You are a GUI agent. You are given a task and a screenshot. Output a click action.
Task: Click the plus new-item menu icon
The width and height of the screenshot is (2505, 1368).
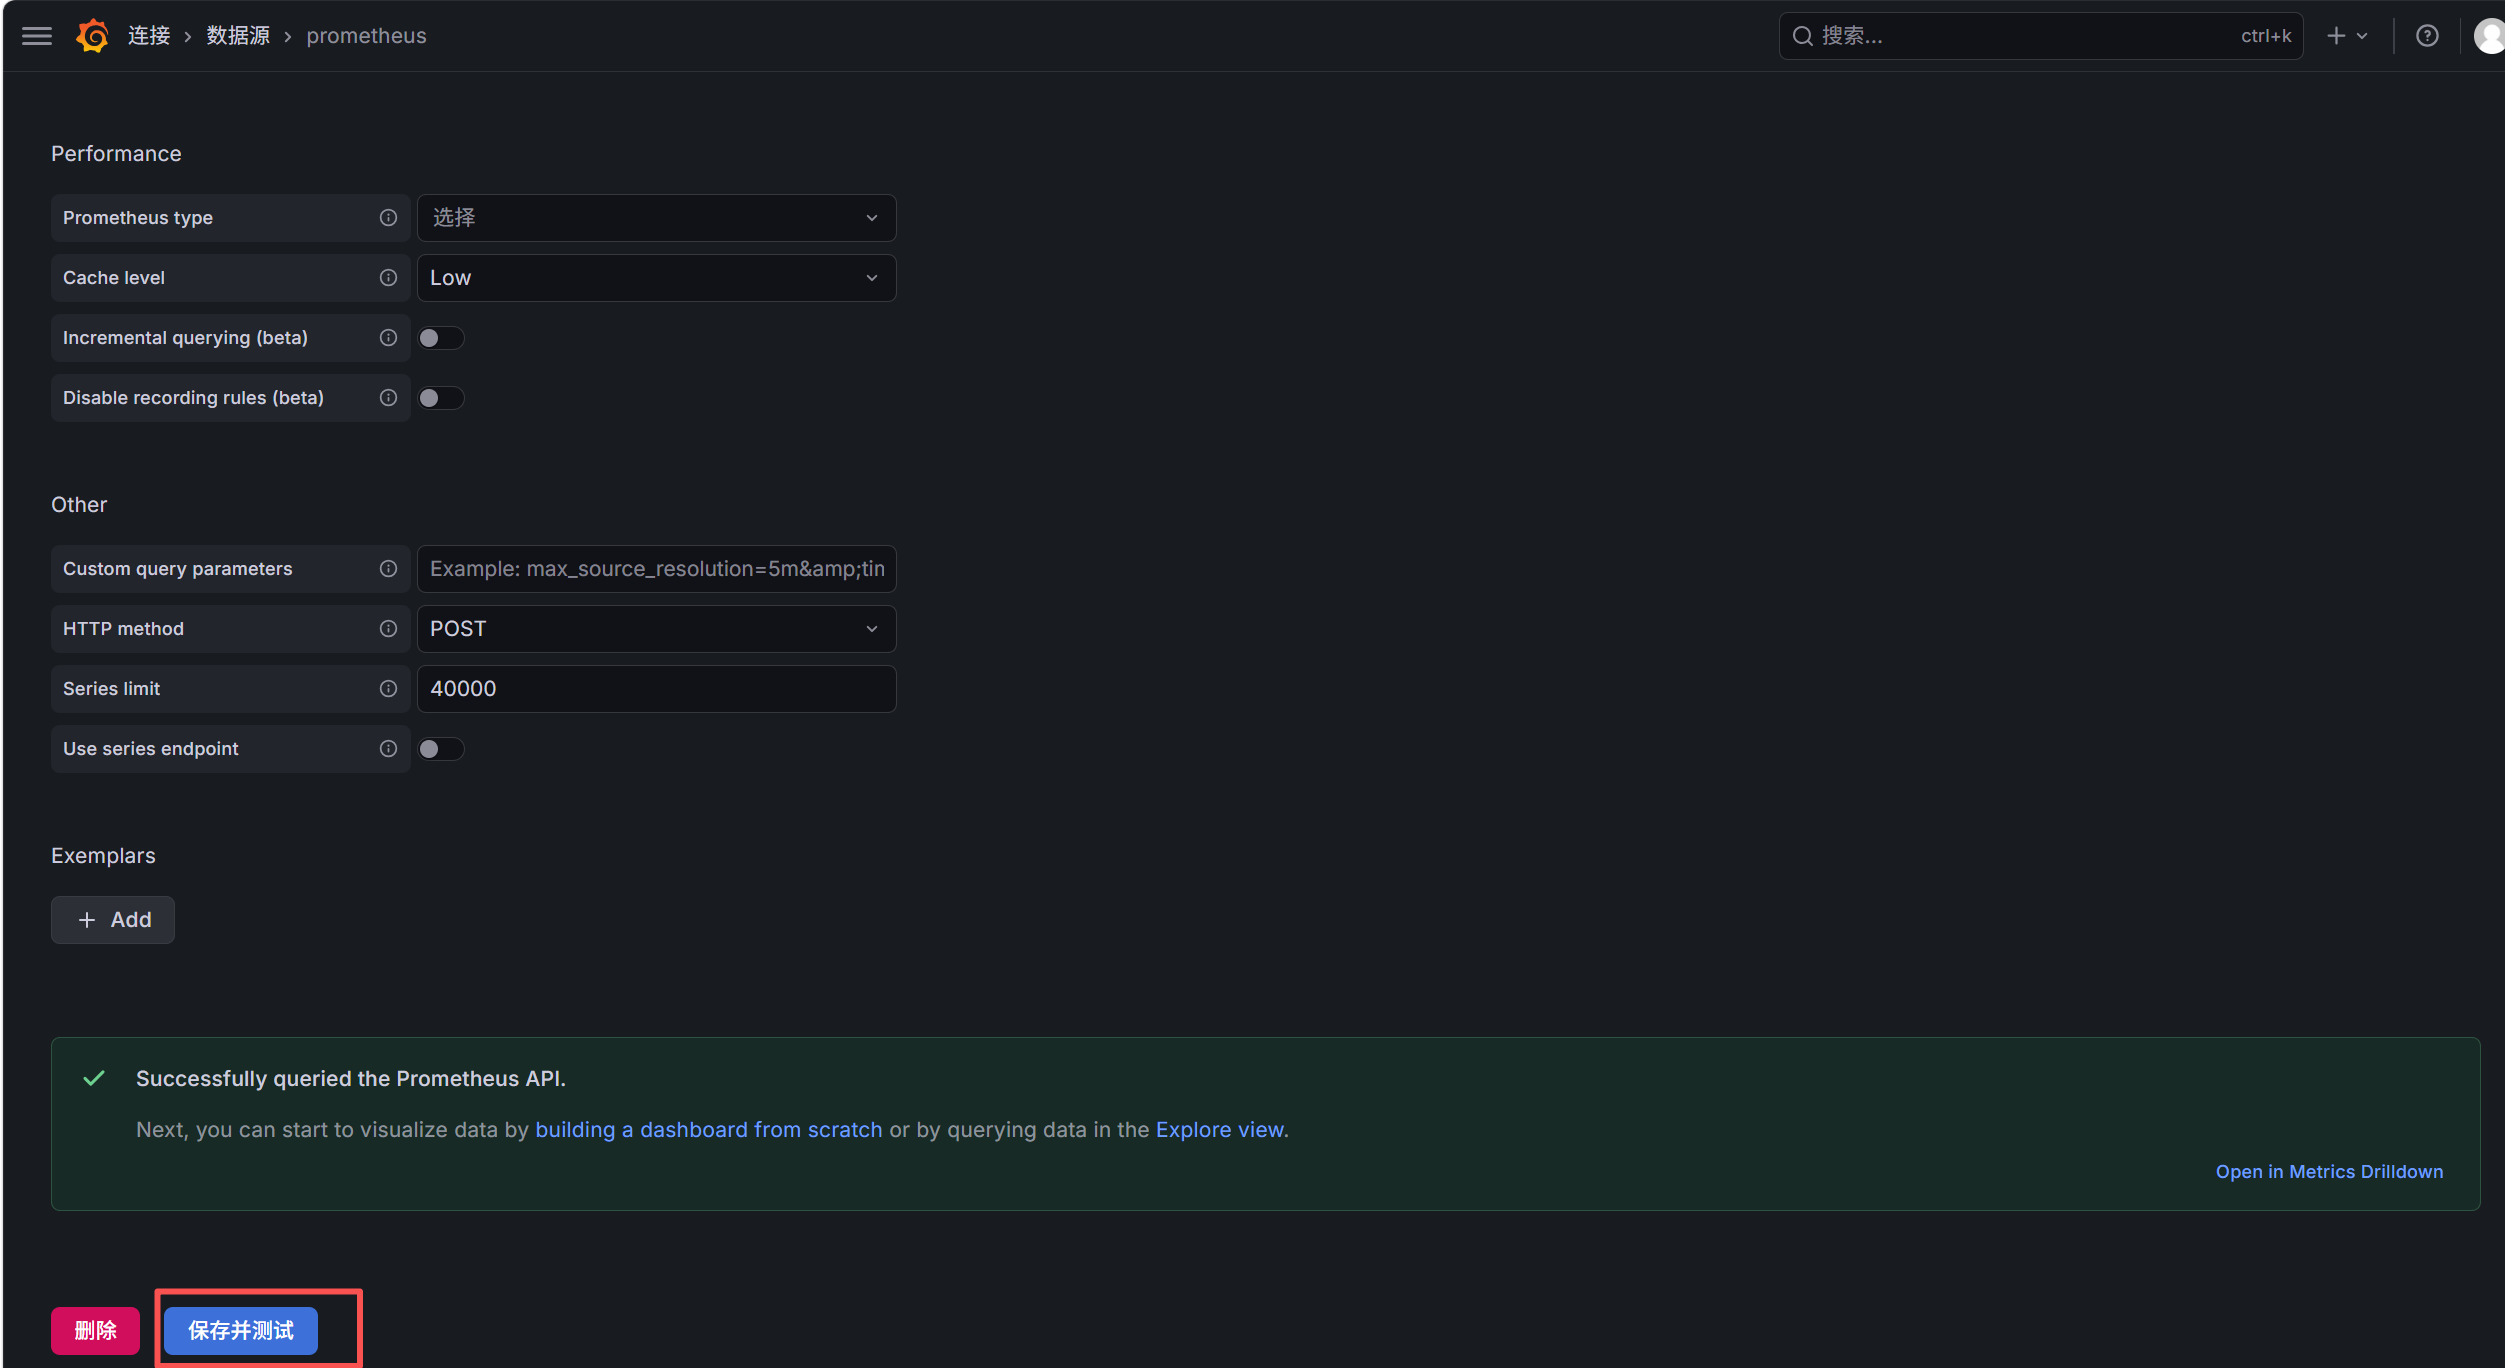(x=2346, y=36)
